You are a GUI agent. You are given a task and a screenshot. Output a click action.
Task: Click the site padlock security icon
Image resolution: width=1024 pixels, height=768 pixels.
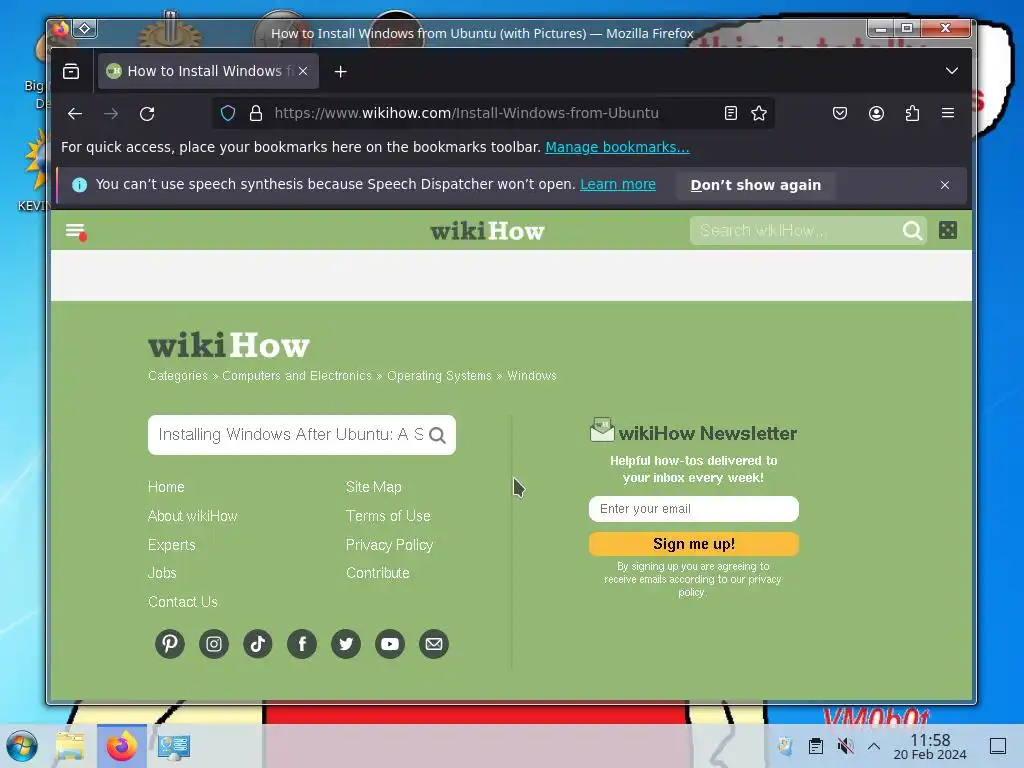256,114
